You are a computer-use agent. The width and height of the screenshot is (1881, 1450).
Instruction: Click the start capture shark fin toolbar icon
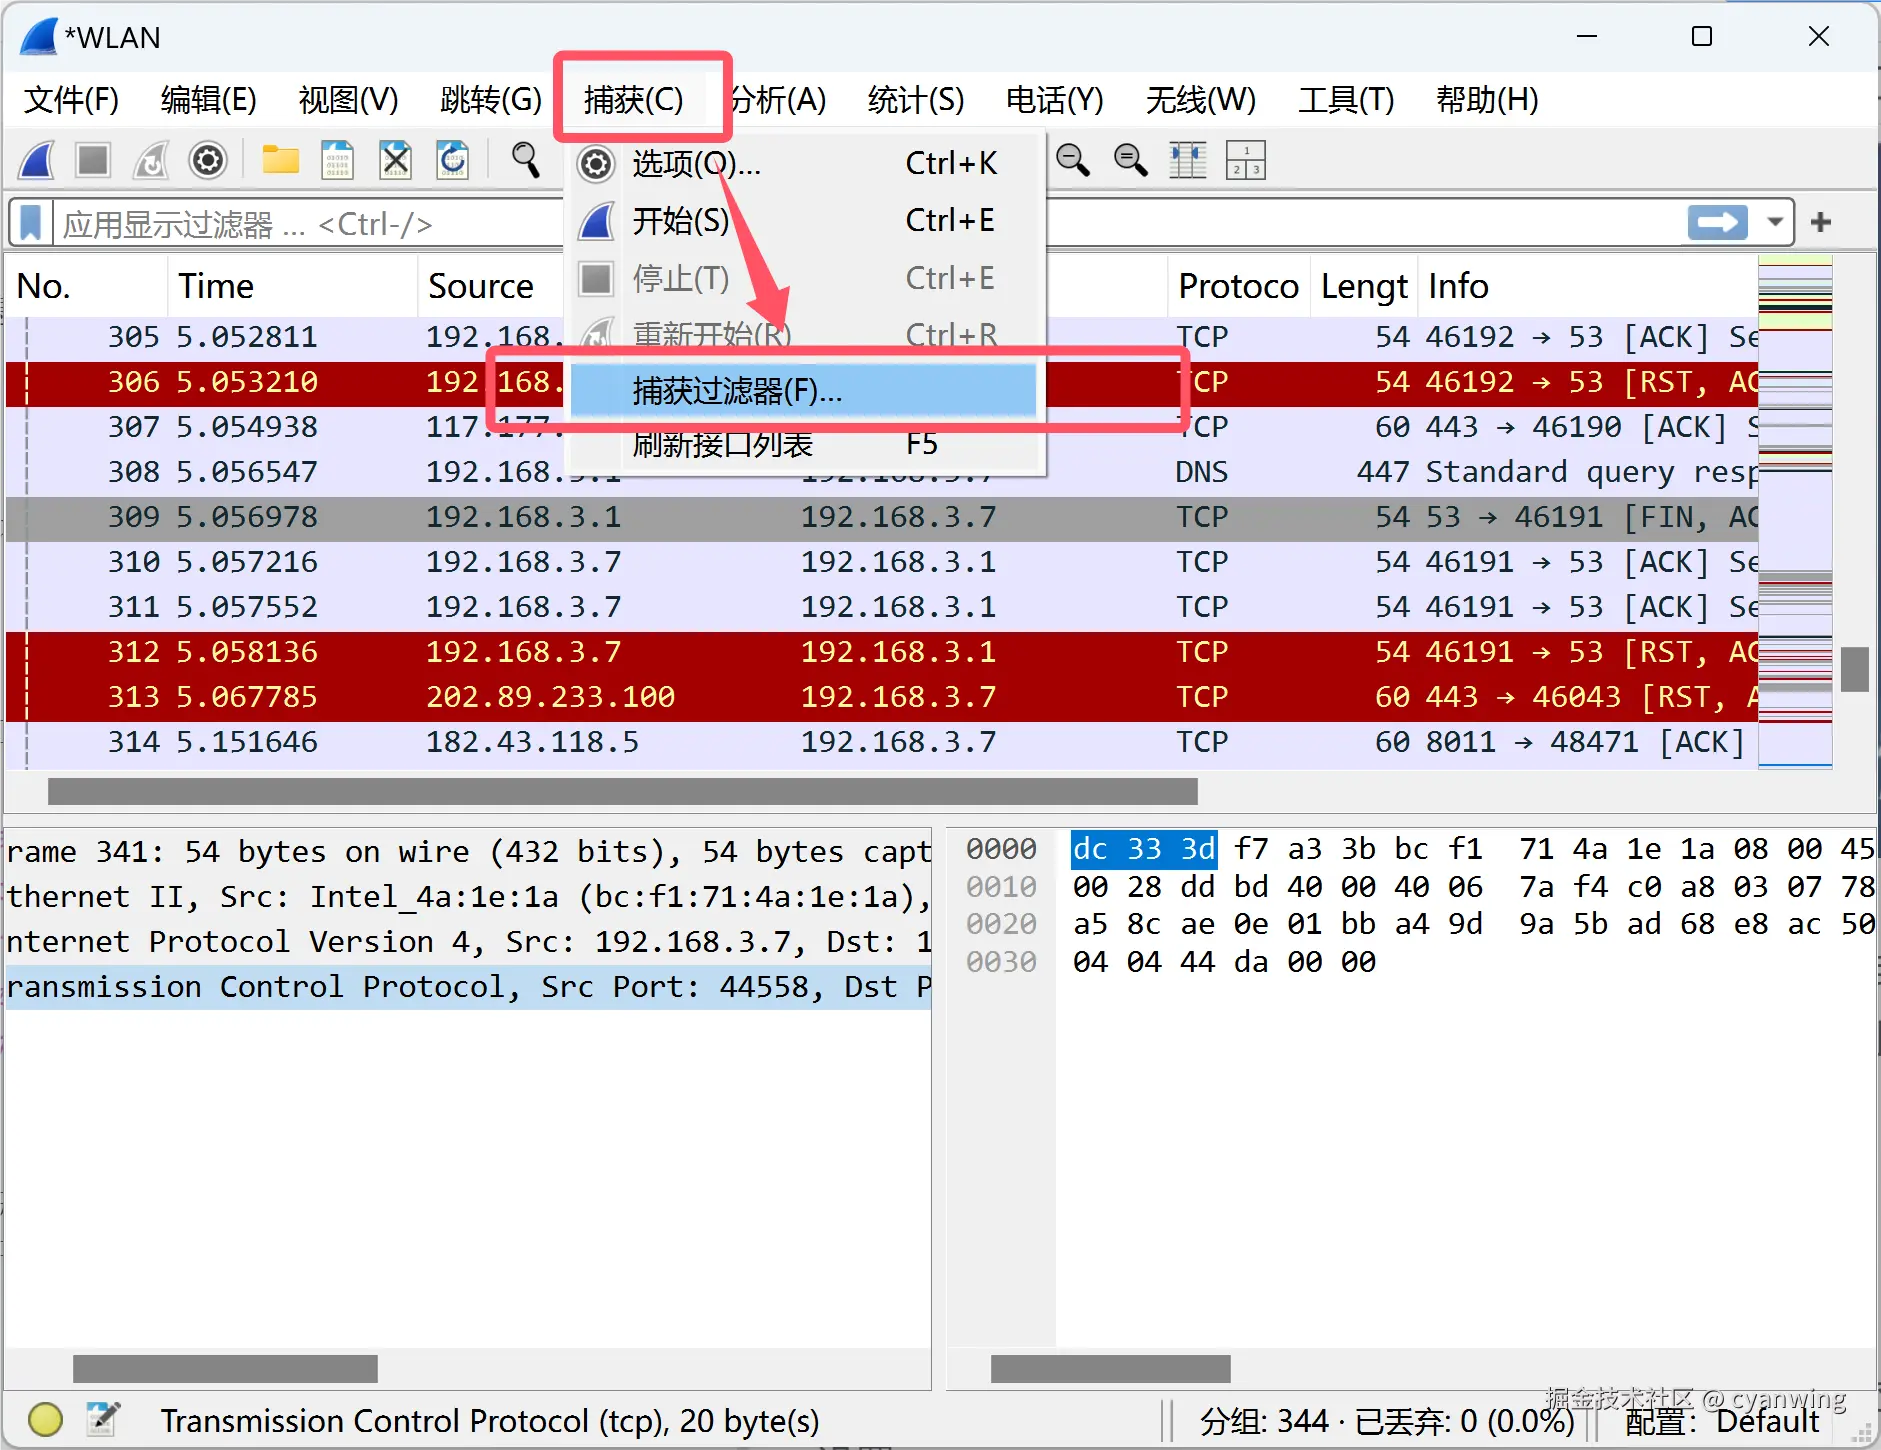(x=37, y=160)
